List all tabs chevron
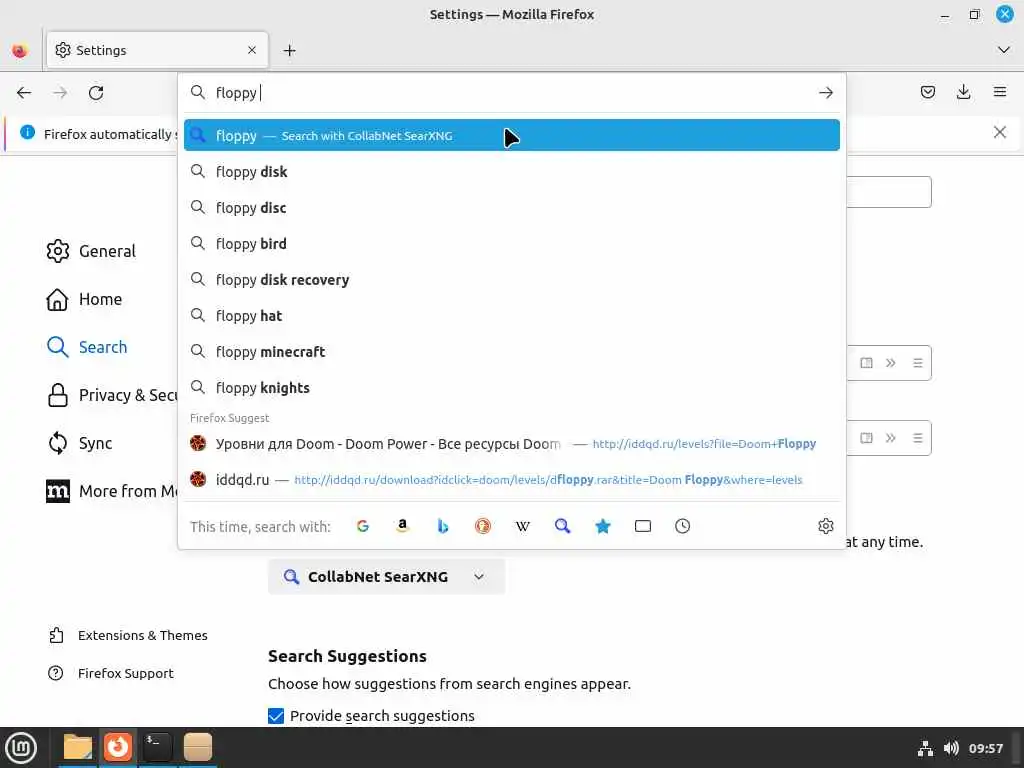The image size is (1024, 768). coord(1004,50)
